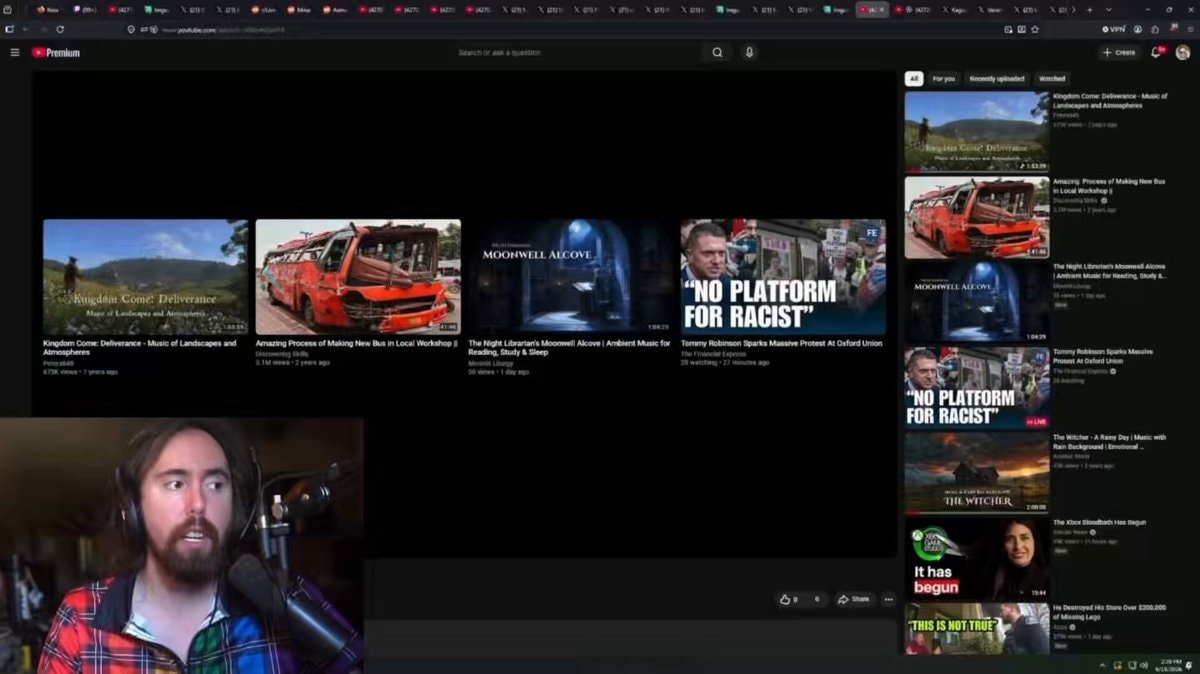Click the Create button
This screenshot has width=1200, height=674.
pos(1120,52)
